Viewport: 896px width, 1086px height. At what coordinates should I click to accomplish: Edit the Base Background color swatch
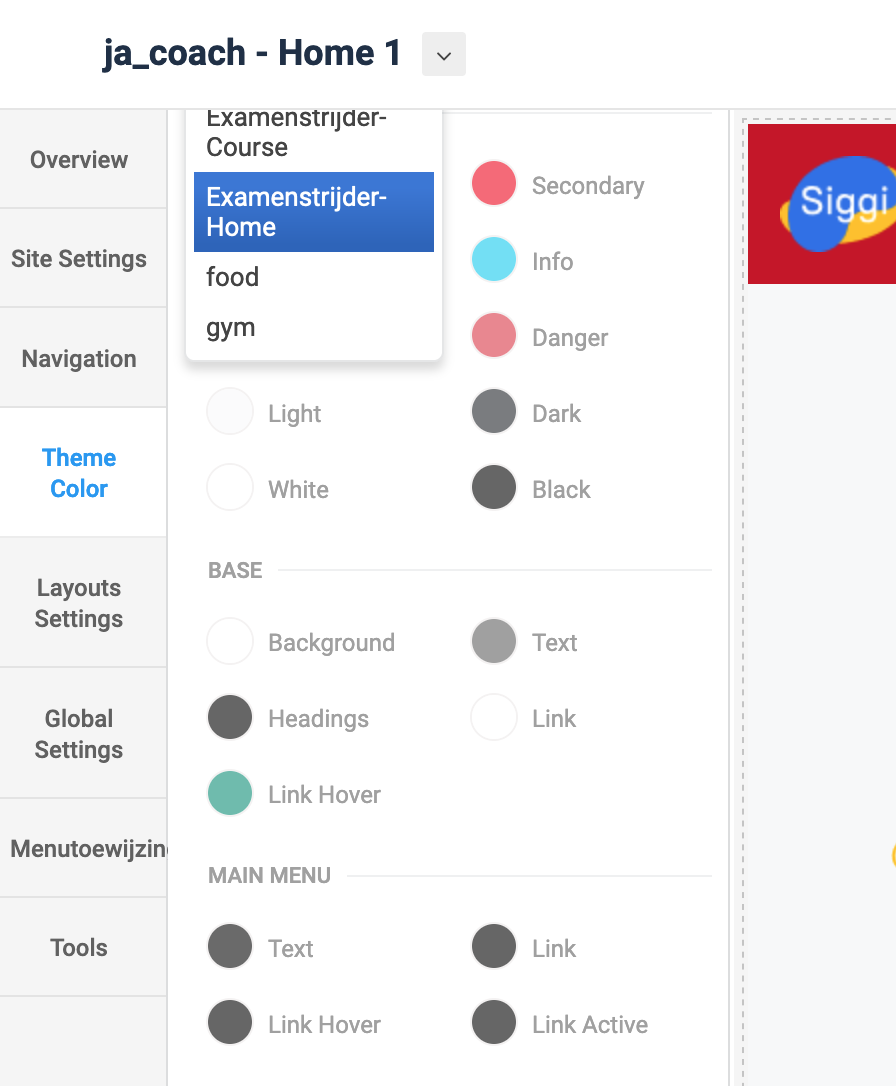[x=230, y=642]
